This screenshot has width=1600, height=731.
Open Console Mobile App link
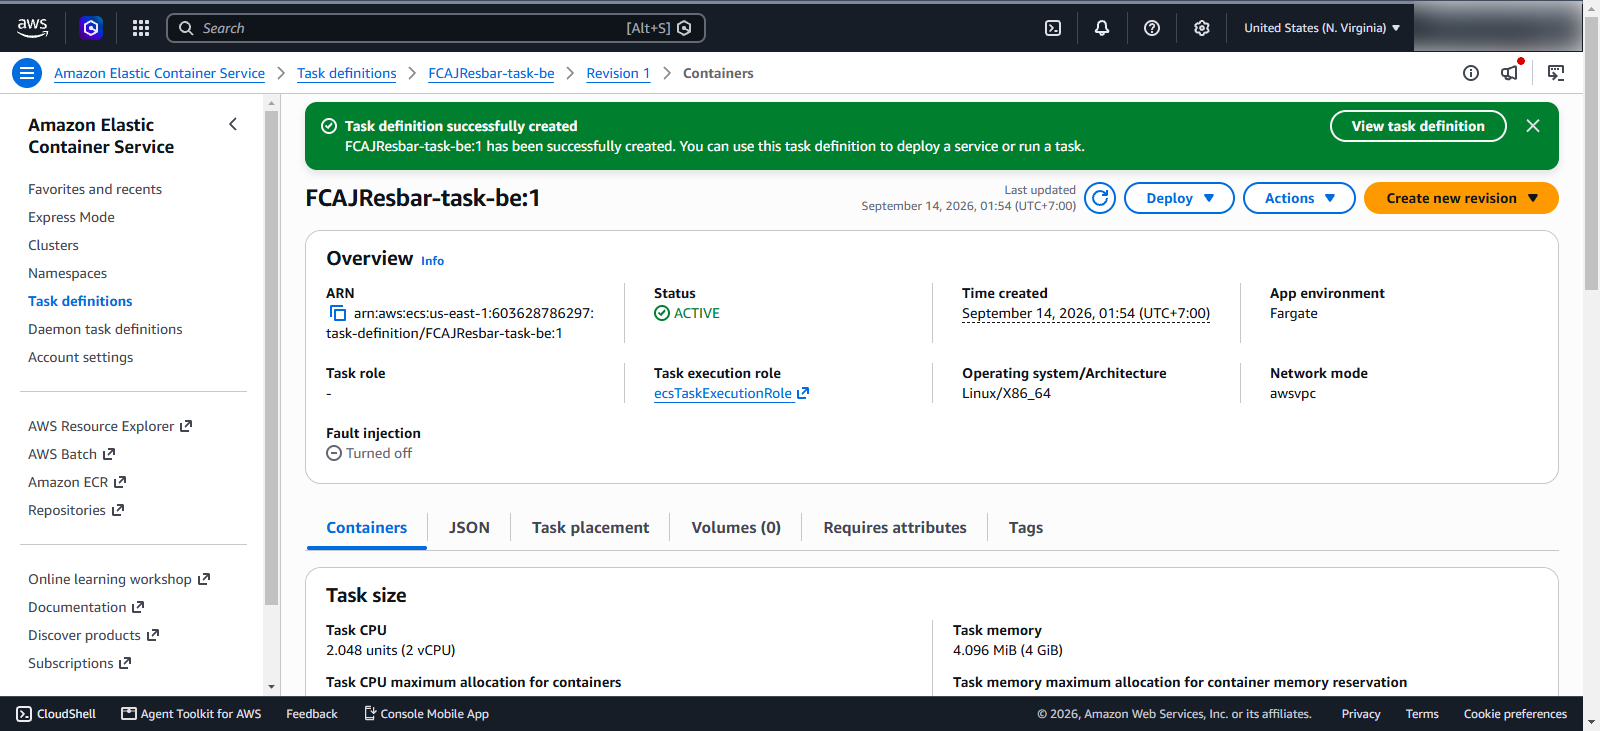[426, 714]
